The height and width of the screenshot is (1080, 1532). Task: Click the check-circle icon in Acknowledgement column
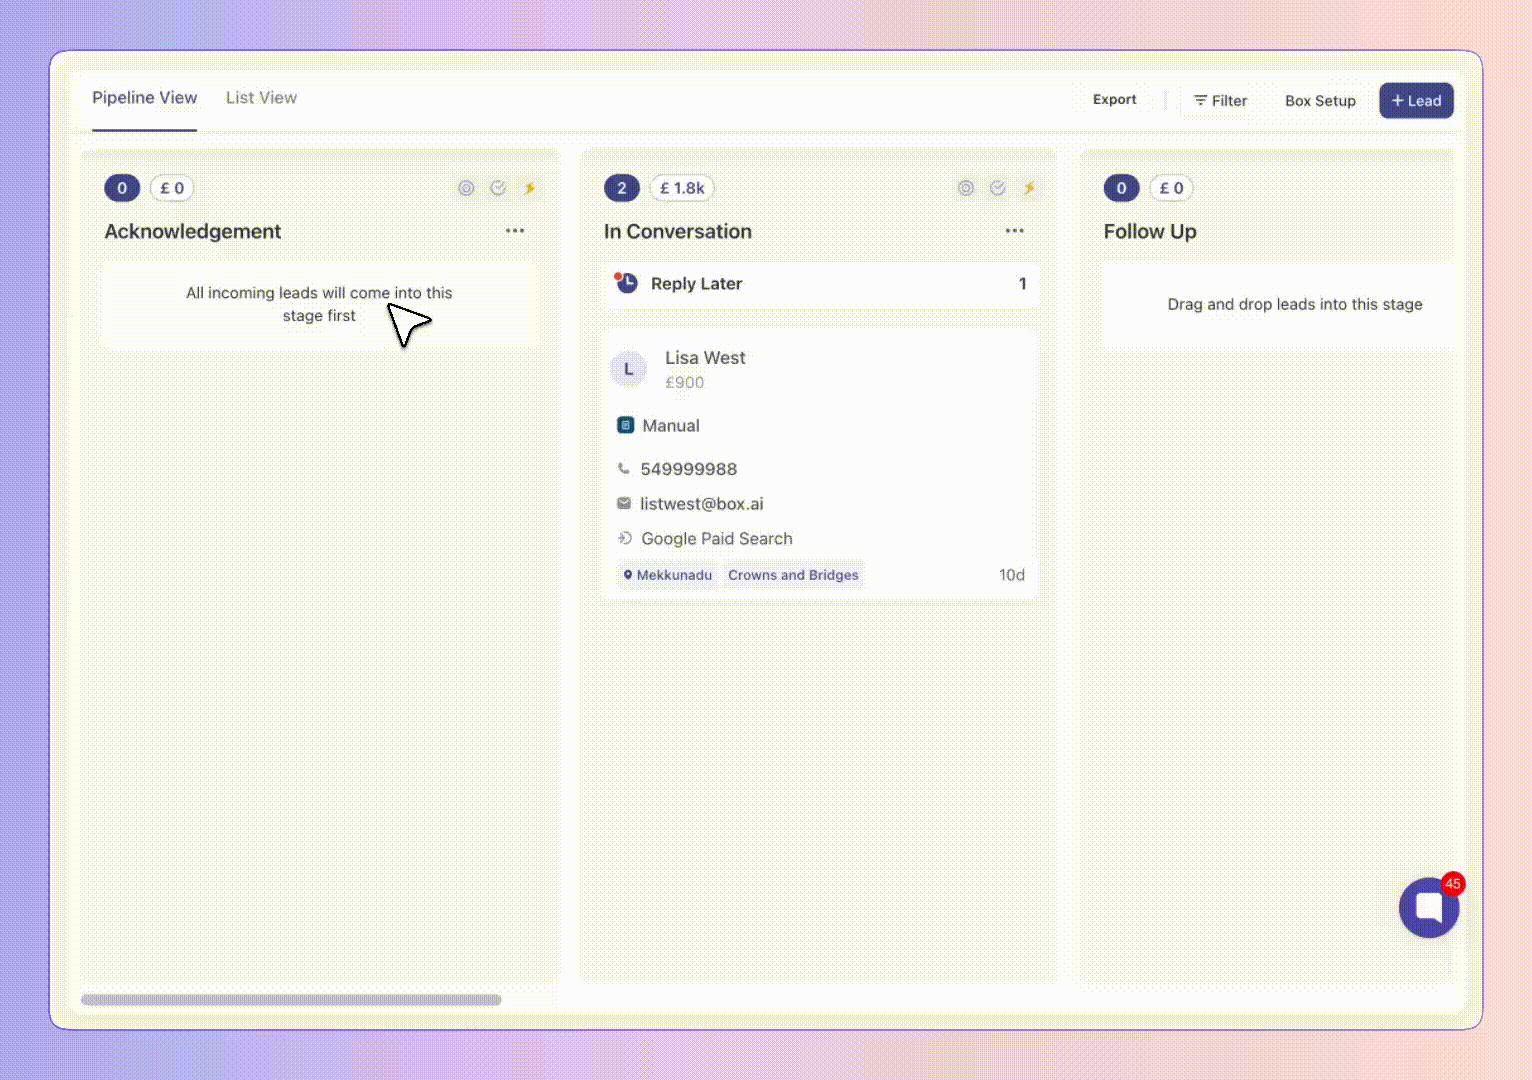point(498,188)
